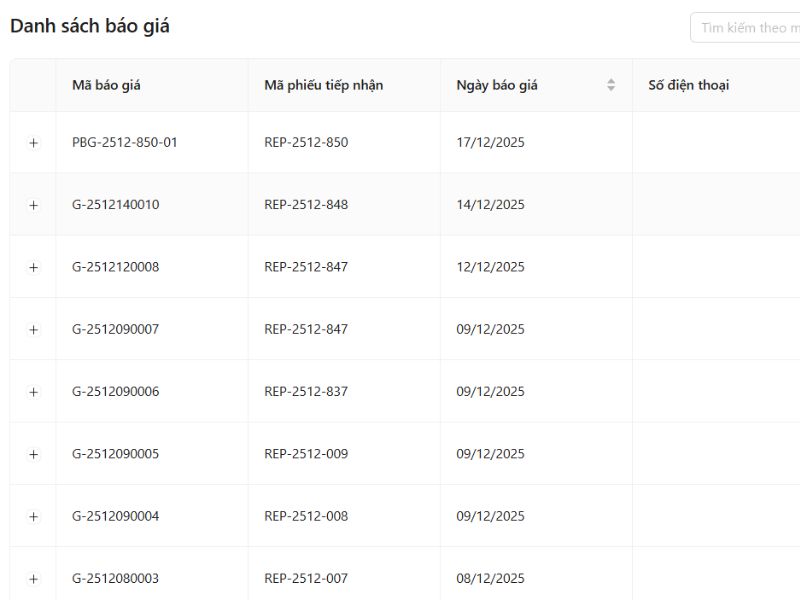Select receipt code REP-2512-850

click(306, 142)
